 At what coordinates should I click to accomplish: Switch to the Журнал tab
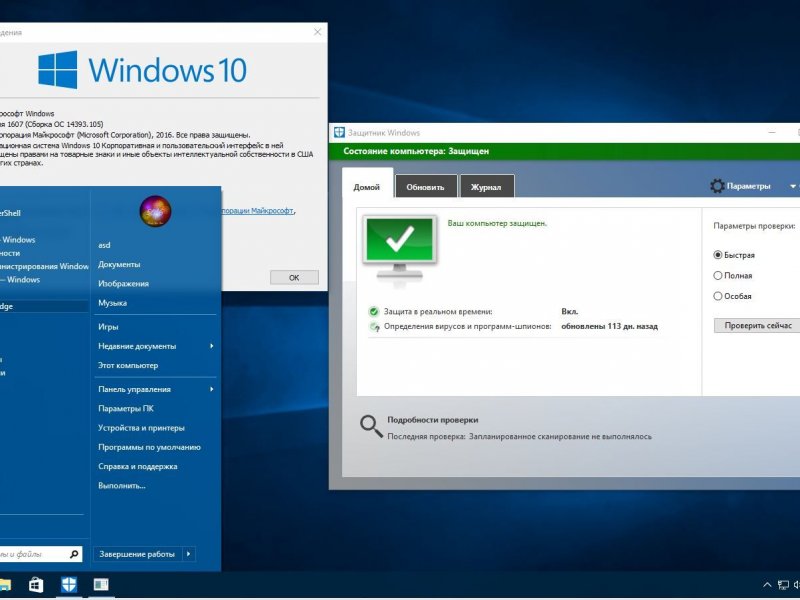486,187
